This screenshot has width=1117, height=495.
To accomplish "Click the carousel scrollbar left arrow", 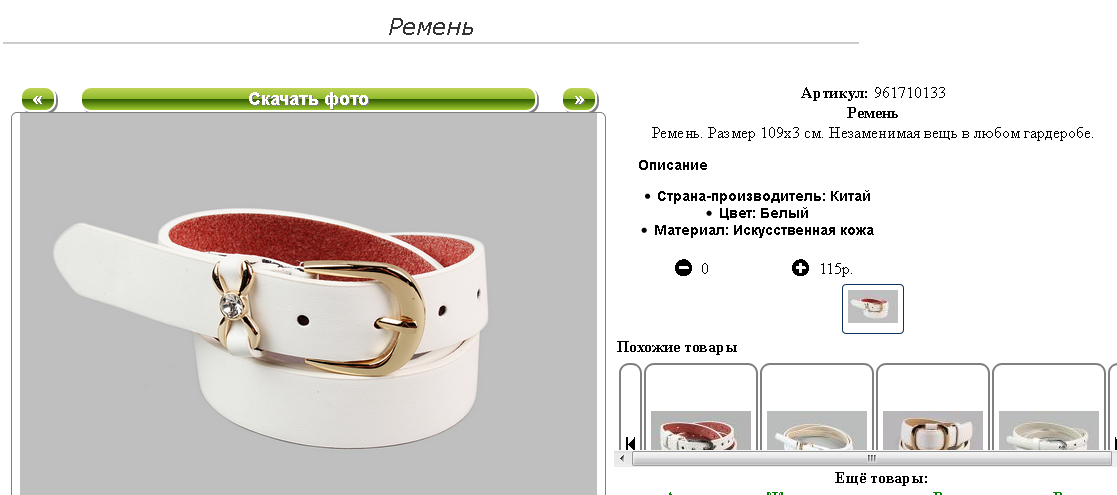I will [621, 459].
